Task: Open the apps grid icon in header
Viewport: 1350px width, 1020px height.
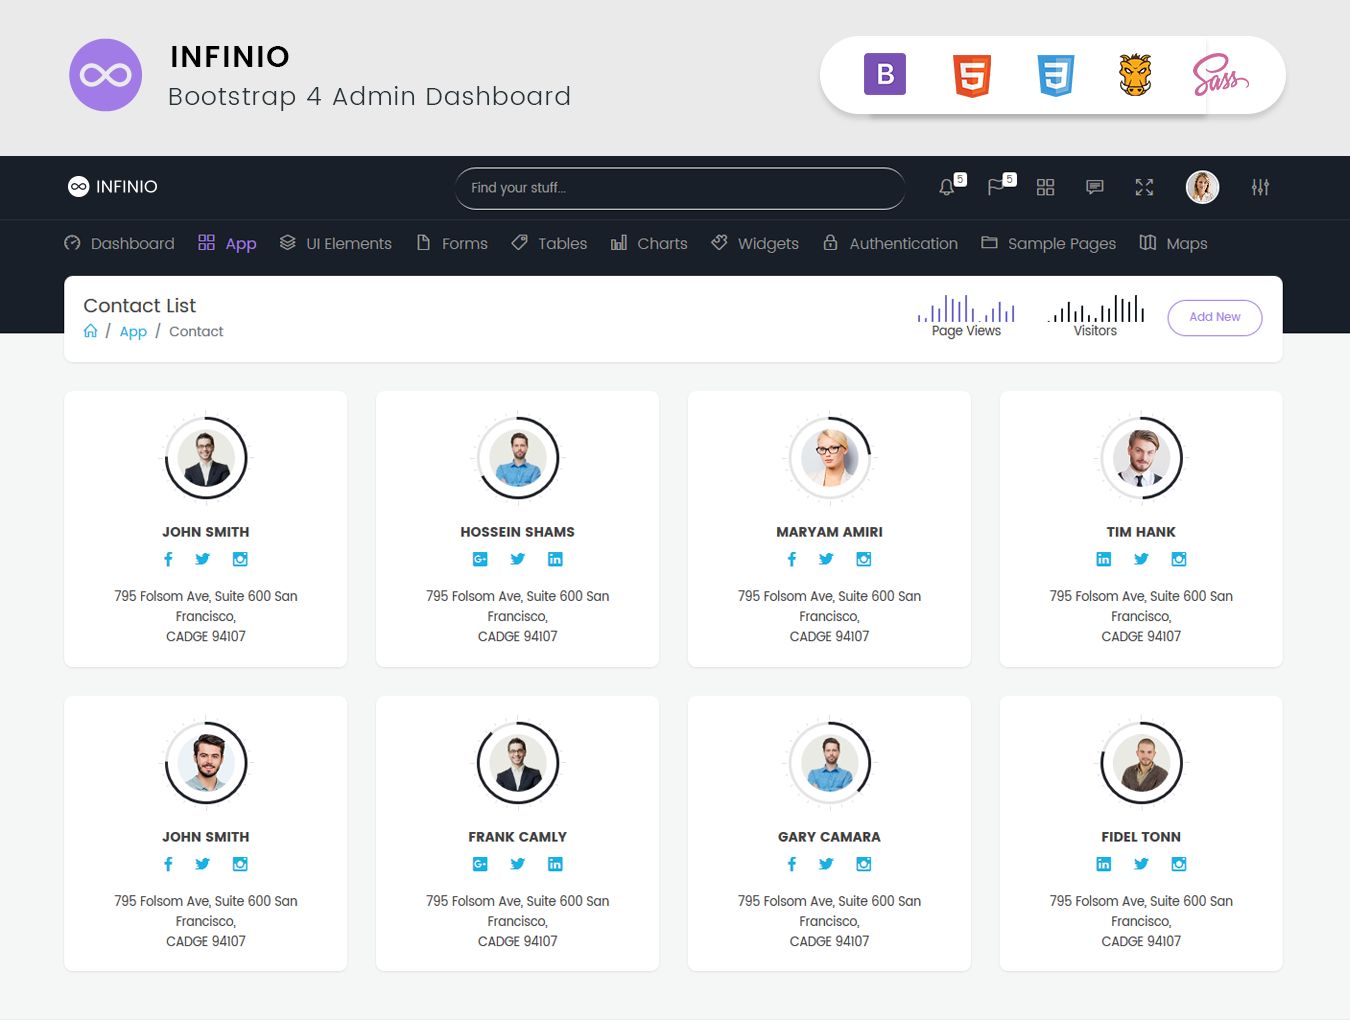Action: [1045, 187]
